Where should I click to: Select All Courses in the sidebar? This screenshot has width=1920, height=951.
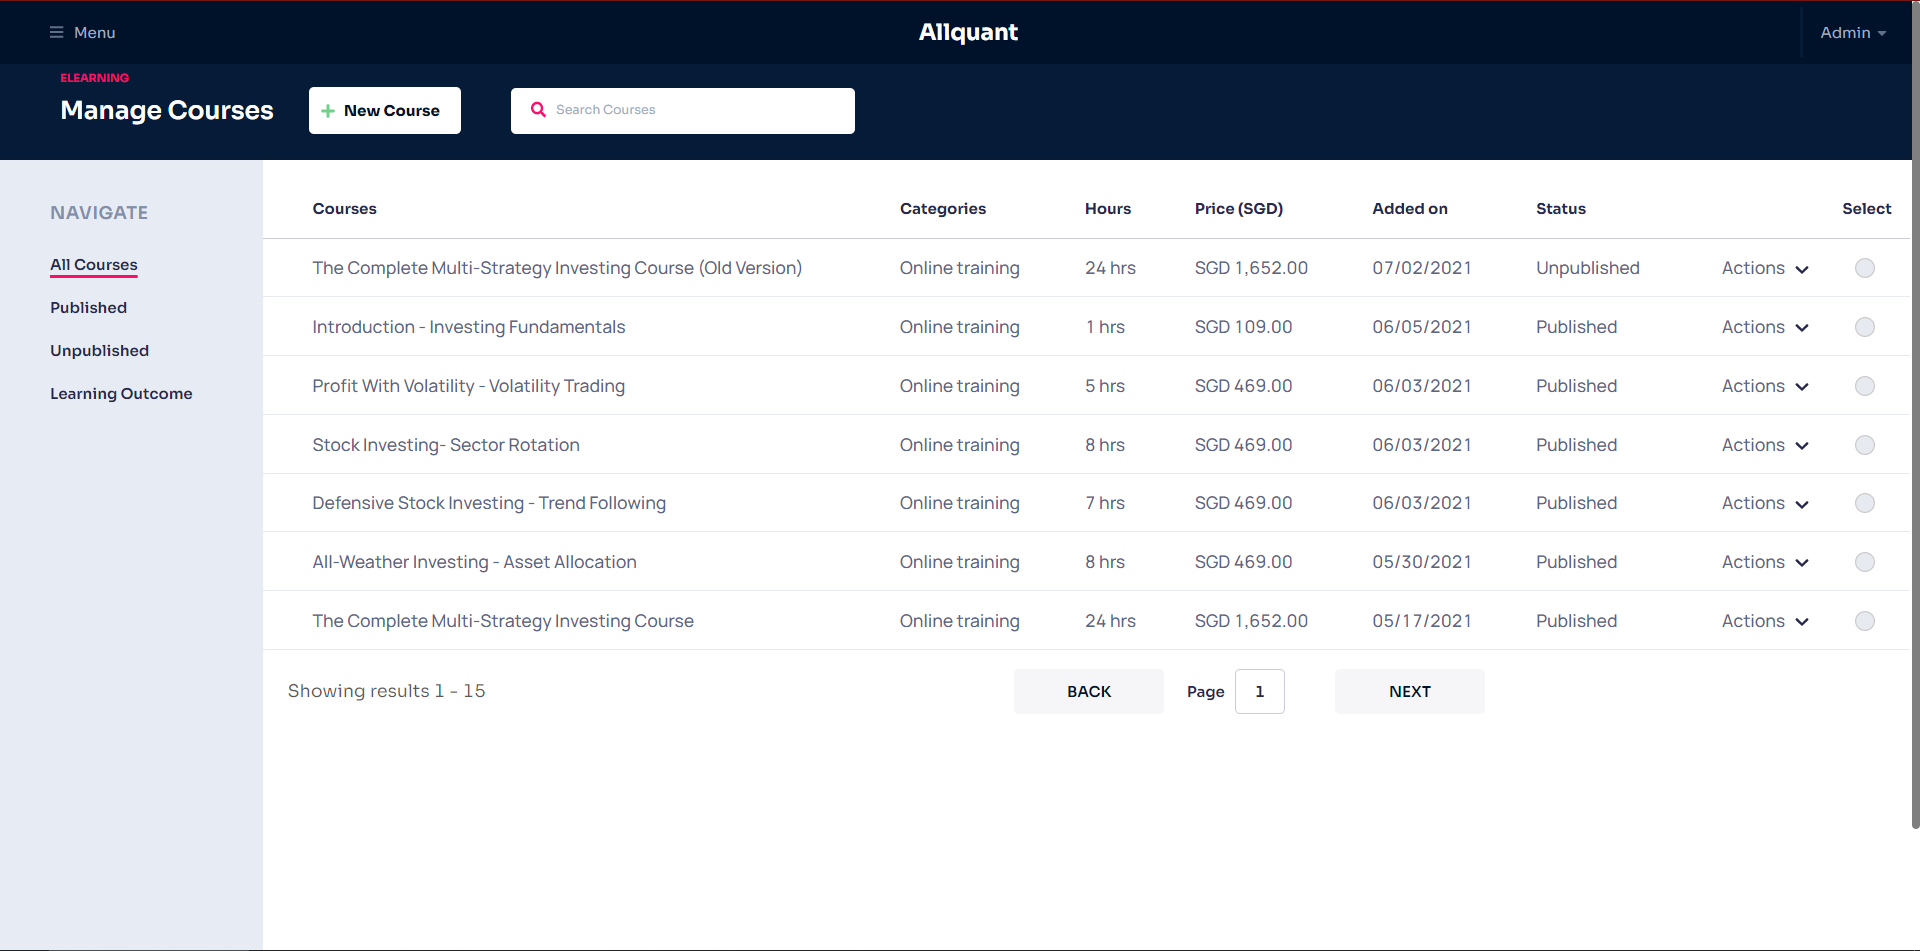(x=94, y=265)
